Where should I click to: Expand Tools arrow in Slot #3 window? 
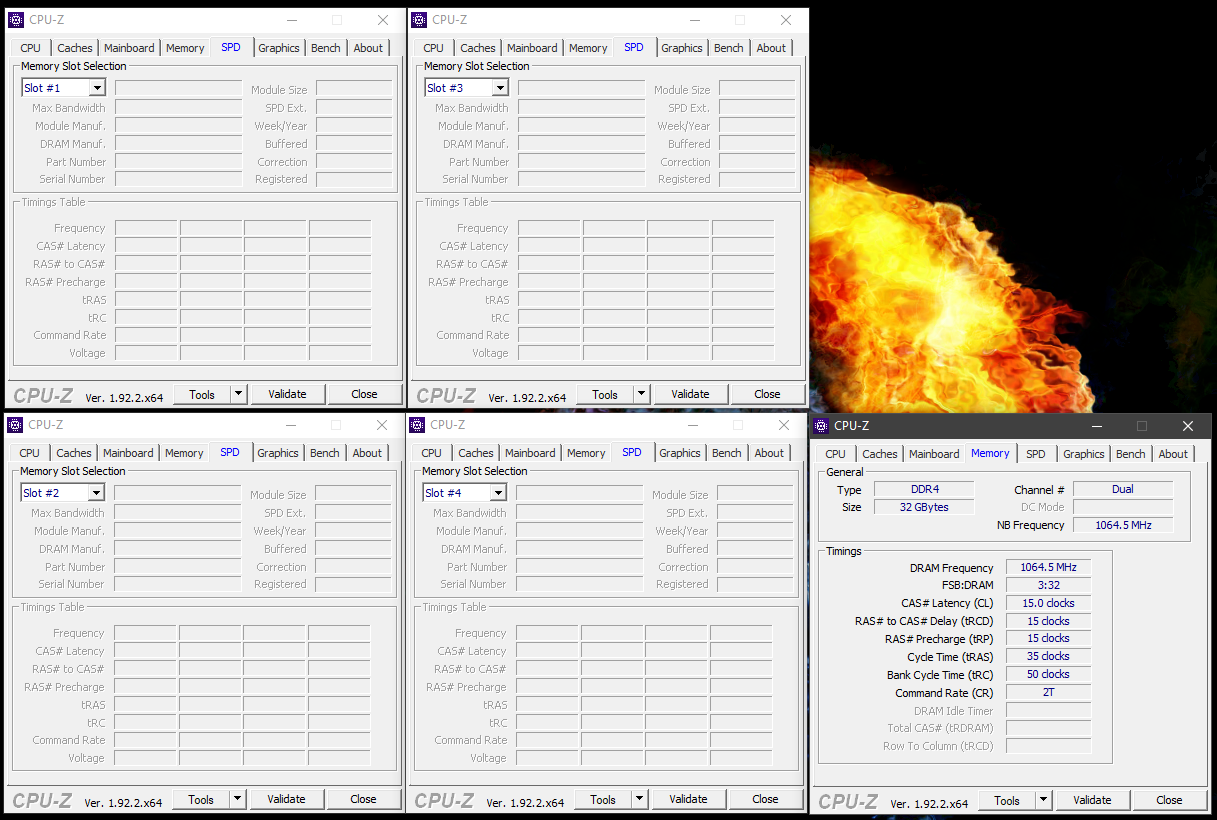point(641,394)
